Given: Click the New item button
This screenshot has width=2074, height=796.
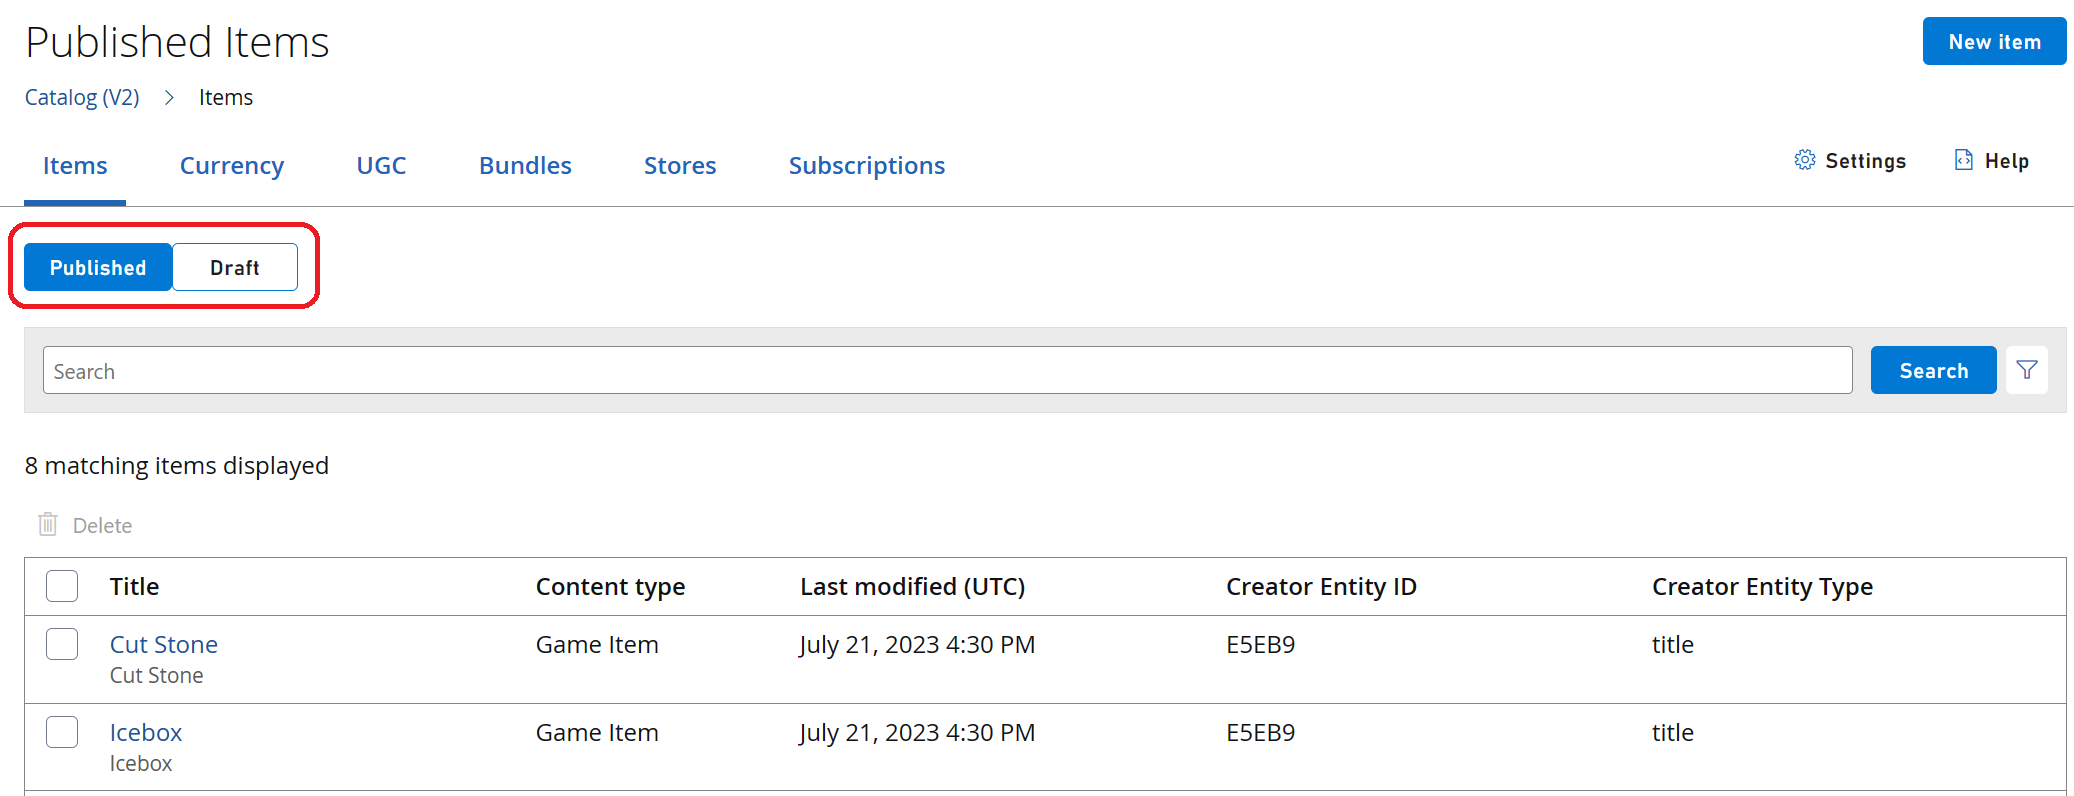Looking at the screenshot, I should (1994, 41).
